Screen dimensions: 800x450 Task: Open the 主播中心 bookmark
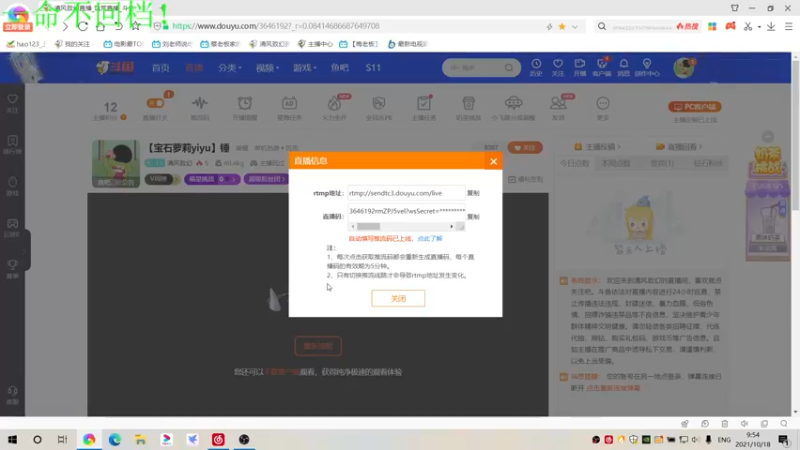315,44
